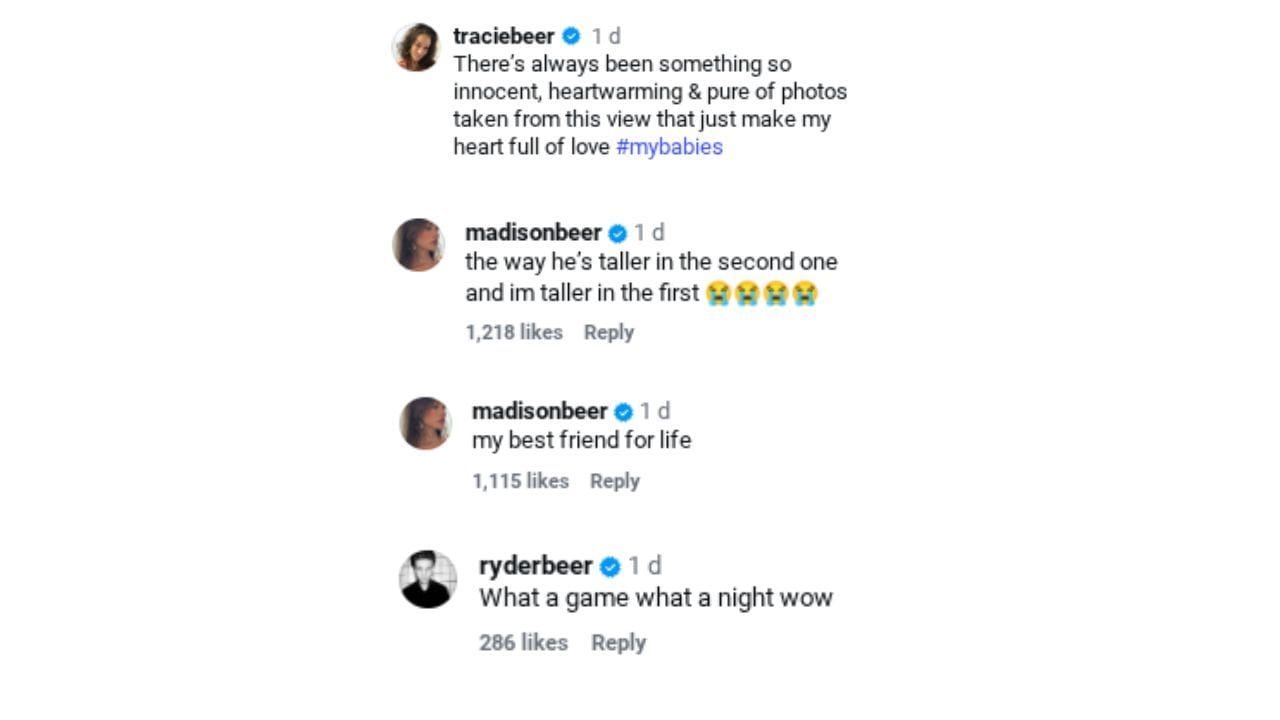Open the madisonbeer username above the 'taller' comment

click(533, 233)
